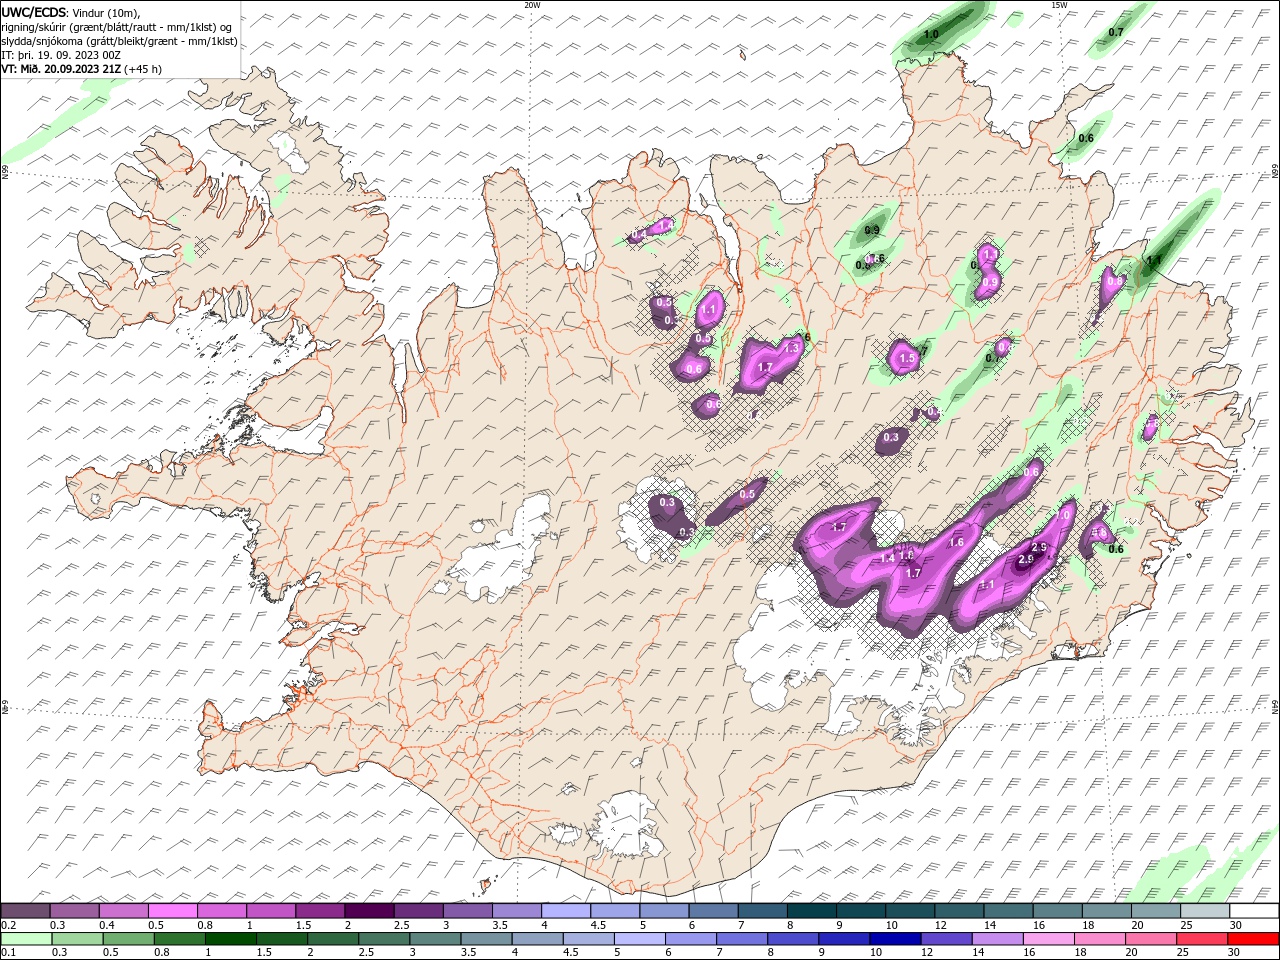This screenshot has width=1280, height=960.
Task: Click the rain legend swatch between 0.1 and 0.3
Action: 26,939
